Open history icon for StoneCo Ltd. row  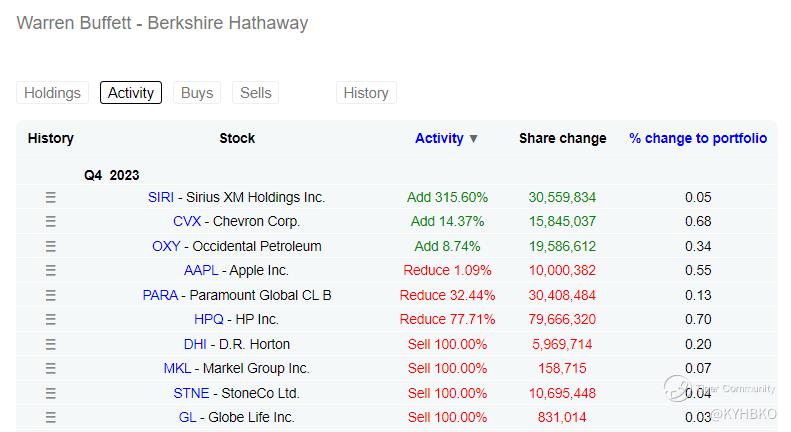pos(50,393)
